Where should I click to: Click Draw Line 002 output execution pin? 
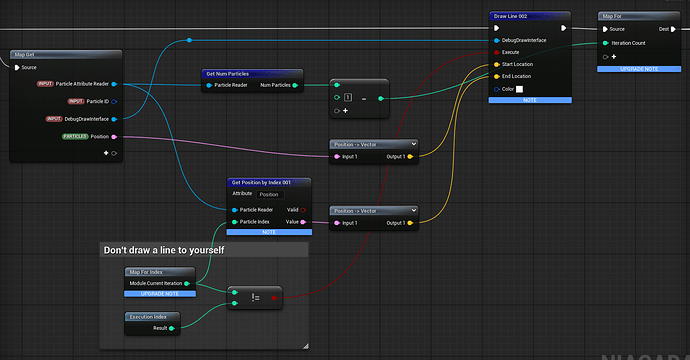[x=563, y=28]
